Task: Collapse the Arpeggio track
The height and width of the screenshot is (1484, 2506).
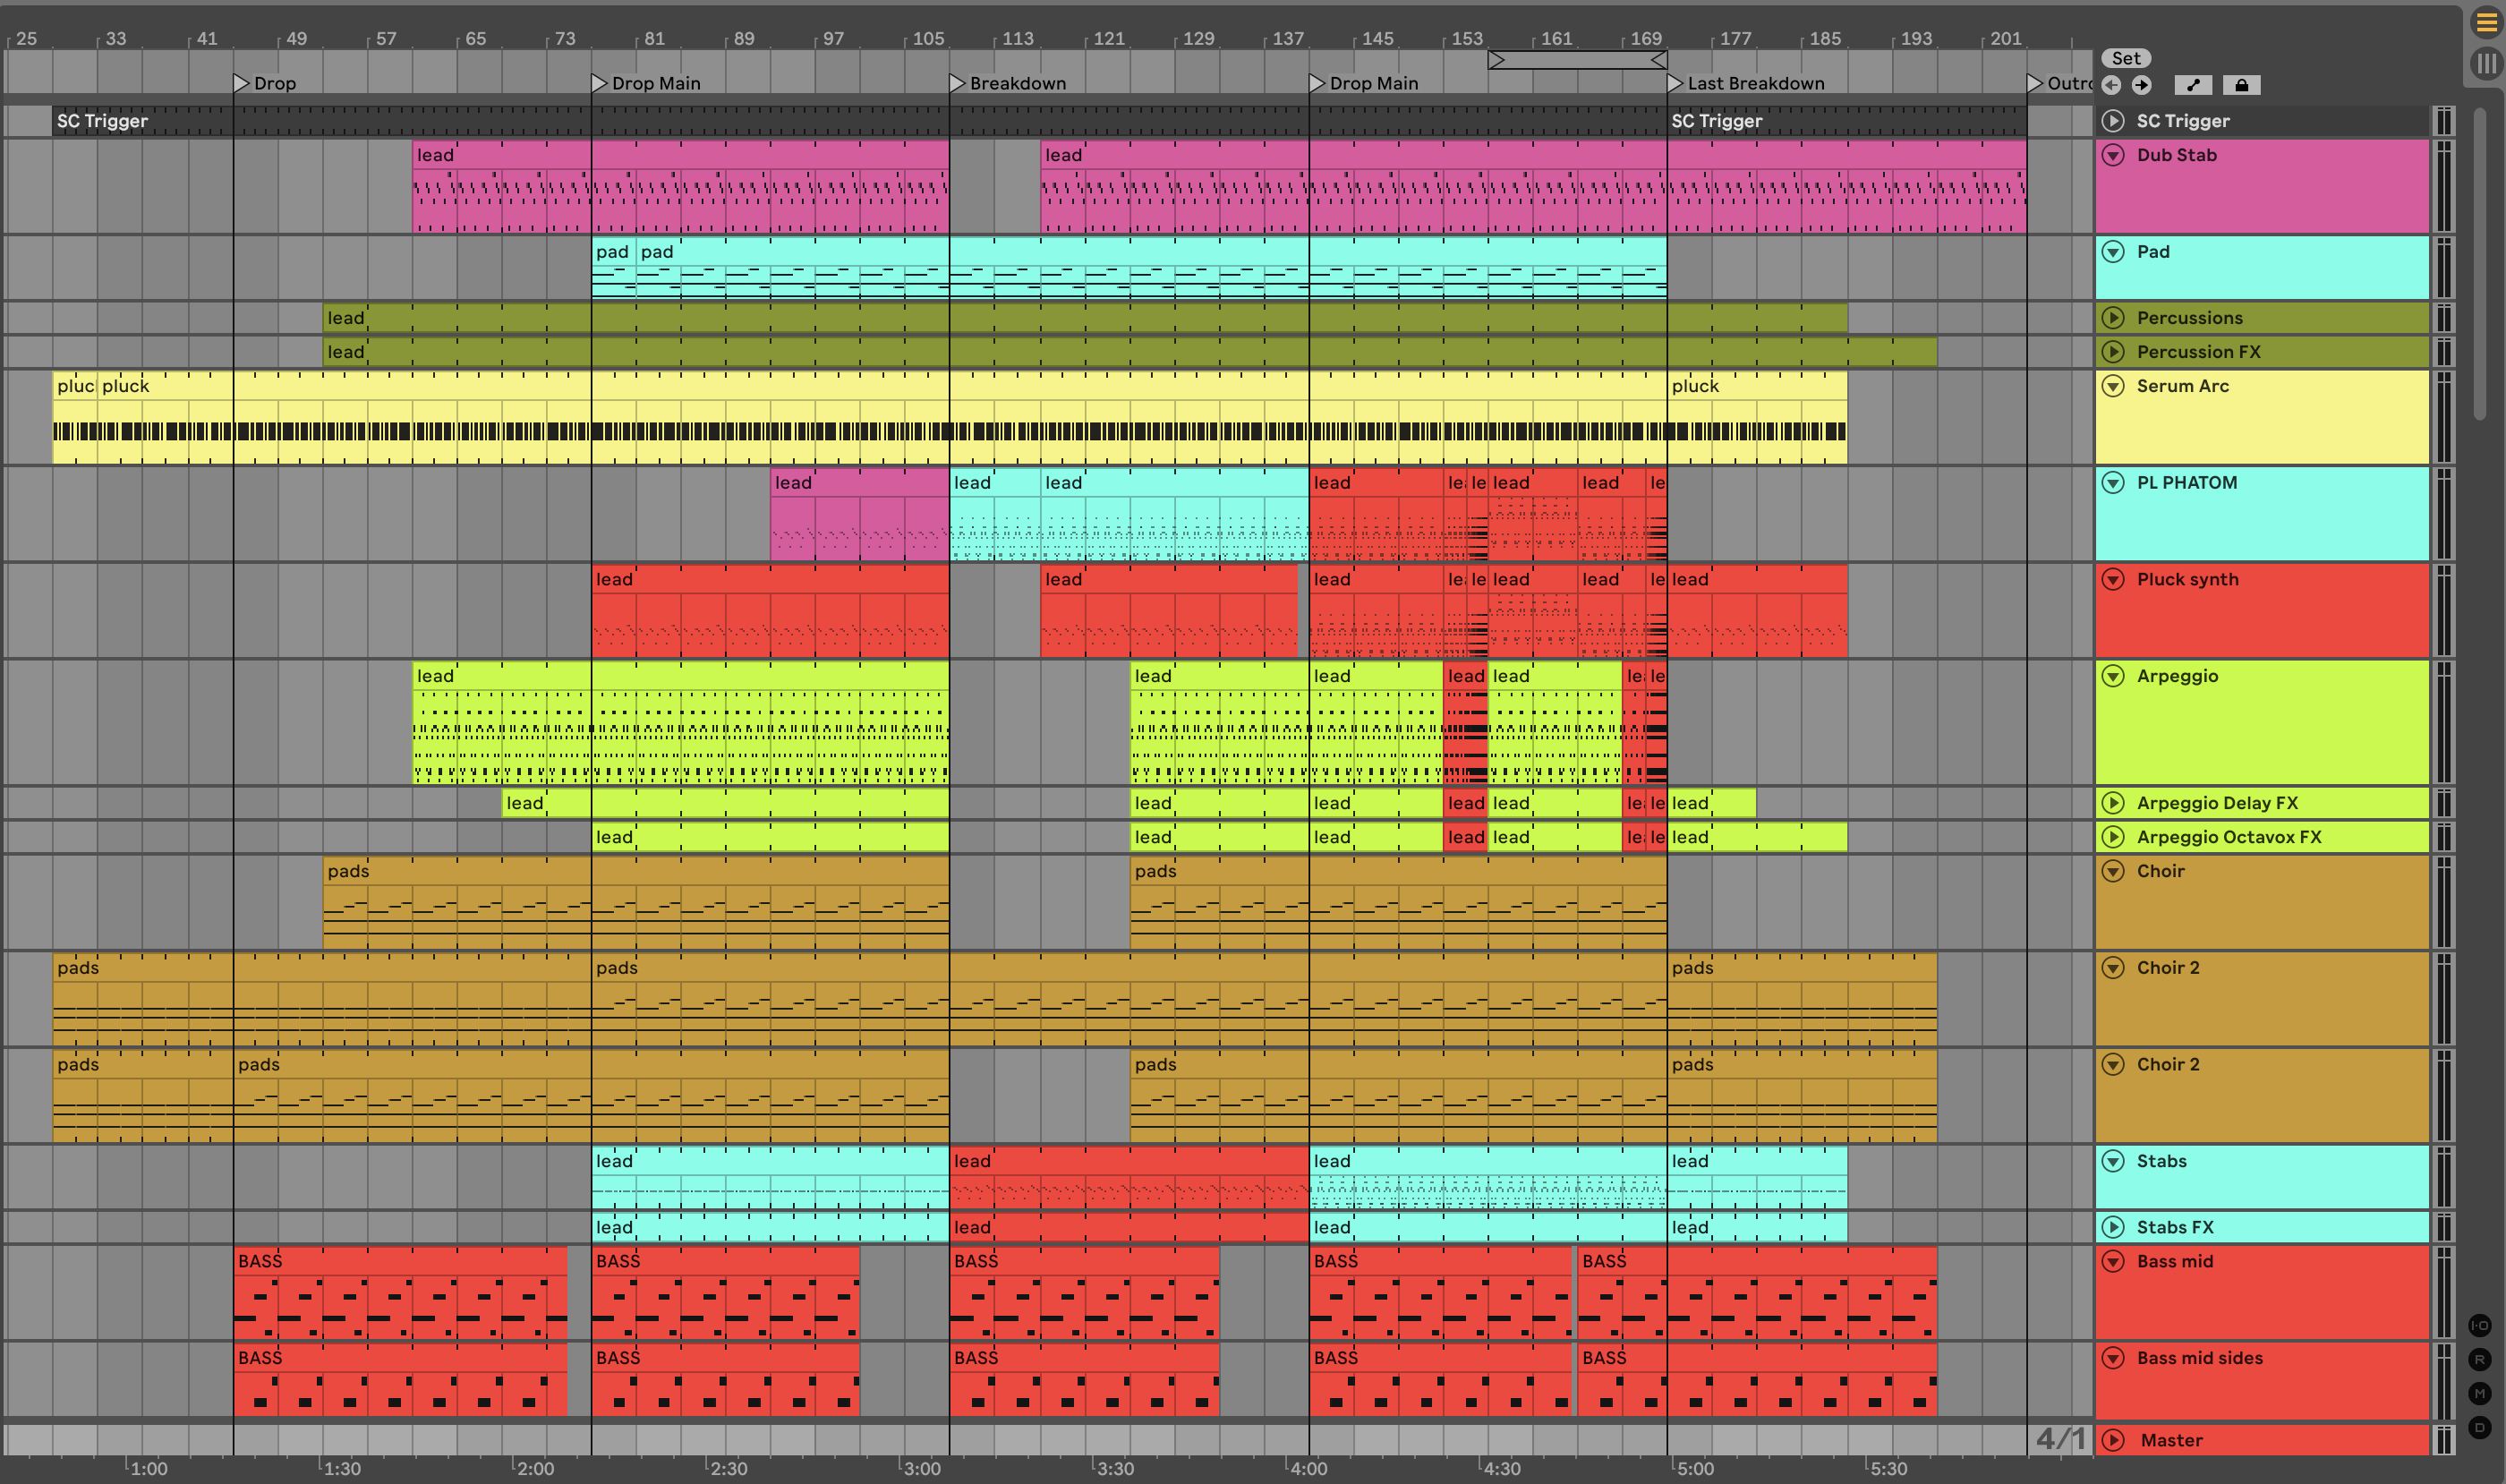Action: pyautogui.click(x=2113, y=676)
